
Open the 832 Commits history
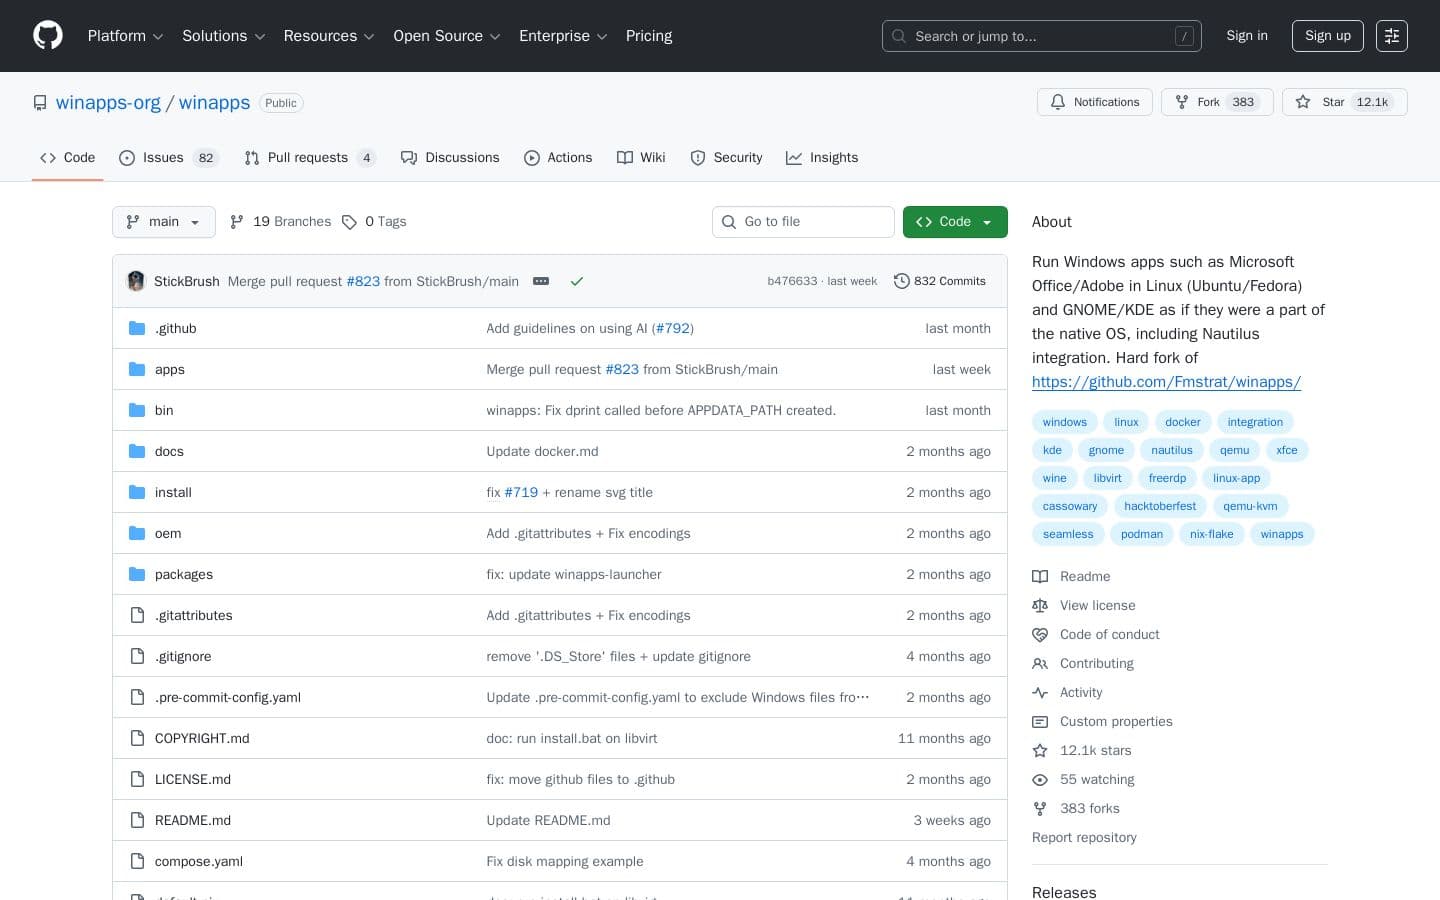939,282
